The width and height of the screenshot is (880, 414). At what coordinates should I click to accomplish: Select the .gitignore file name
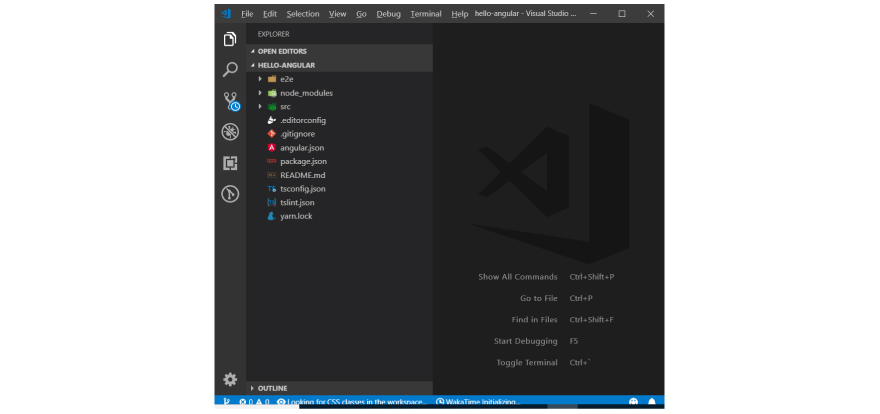pos(297,134)
